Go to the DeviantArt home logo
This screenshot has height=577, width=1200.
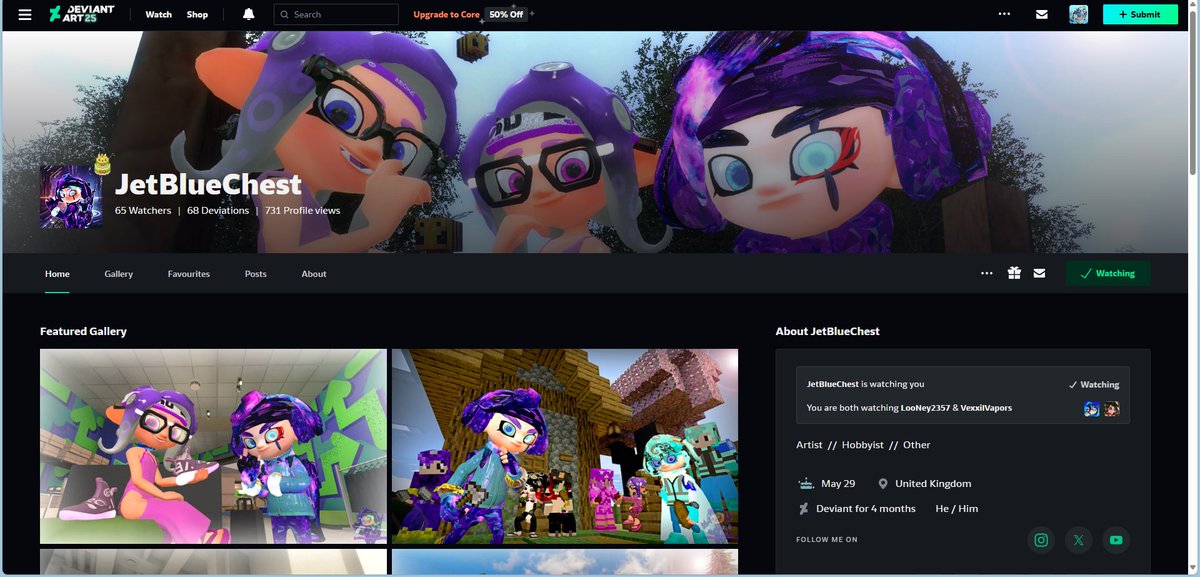coord(82,15)
